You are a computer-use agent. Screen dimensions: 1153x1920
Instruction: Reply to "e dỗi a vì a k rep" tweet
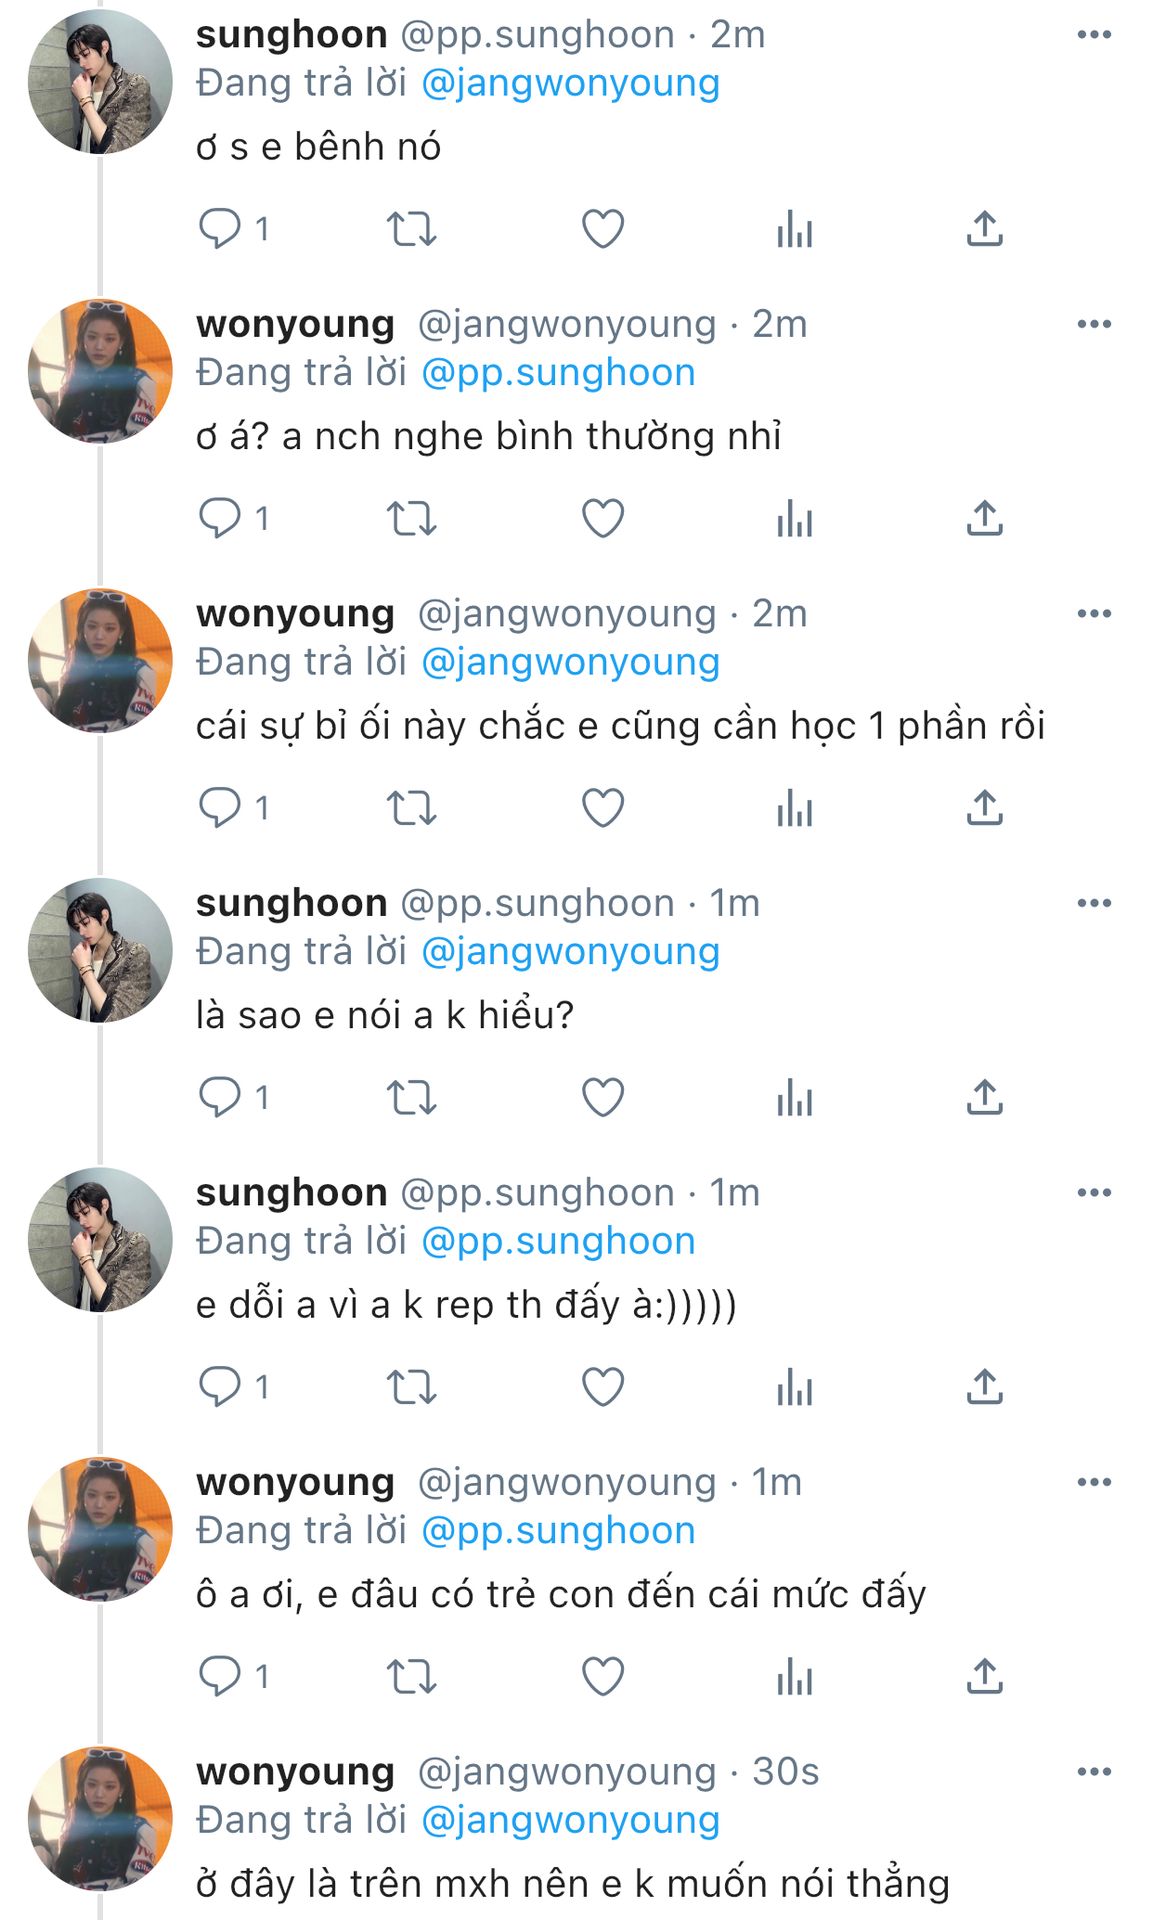point(220,1387)
